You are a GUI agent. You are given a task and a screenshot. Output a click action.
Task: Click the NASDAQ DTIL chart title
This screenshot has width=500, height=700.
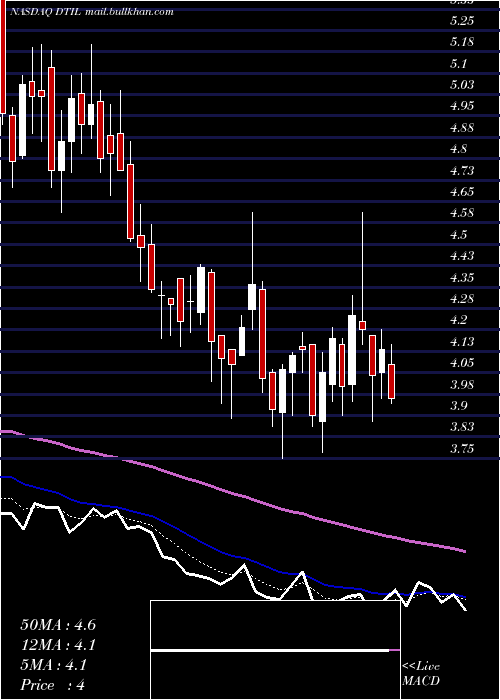(91, 12)
